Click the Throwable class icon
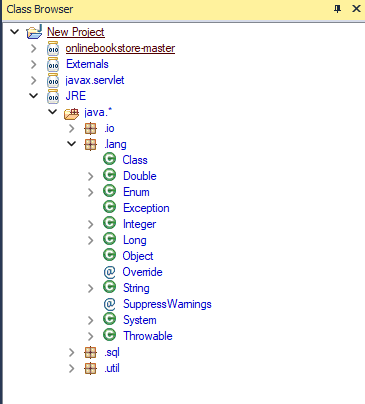The width and height of the screenshot is (365, 404). (x=109, y=335)
